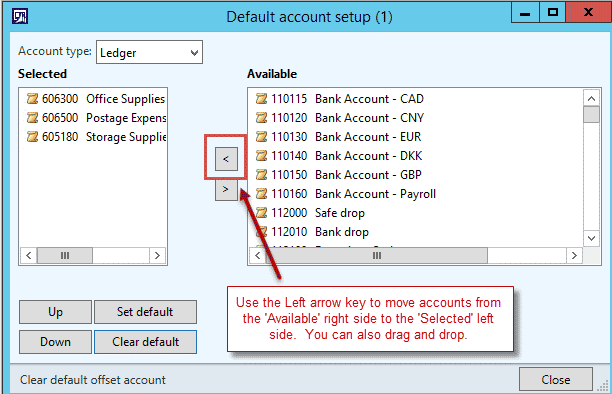Screen dimensions: 612x394
Task: Click the Down button
Action: (55, 342)
